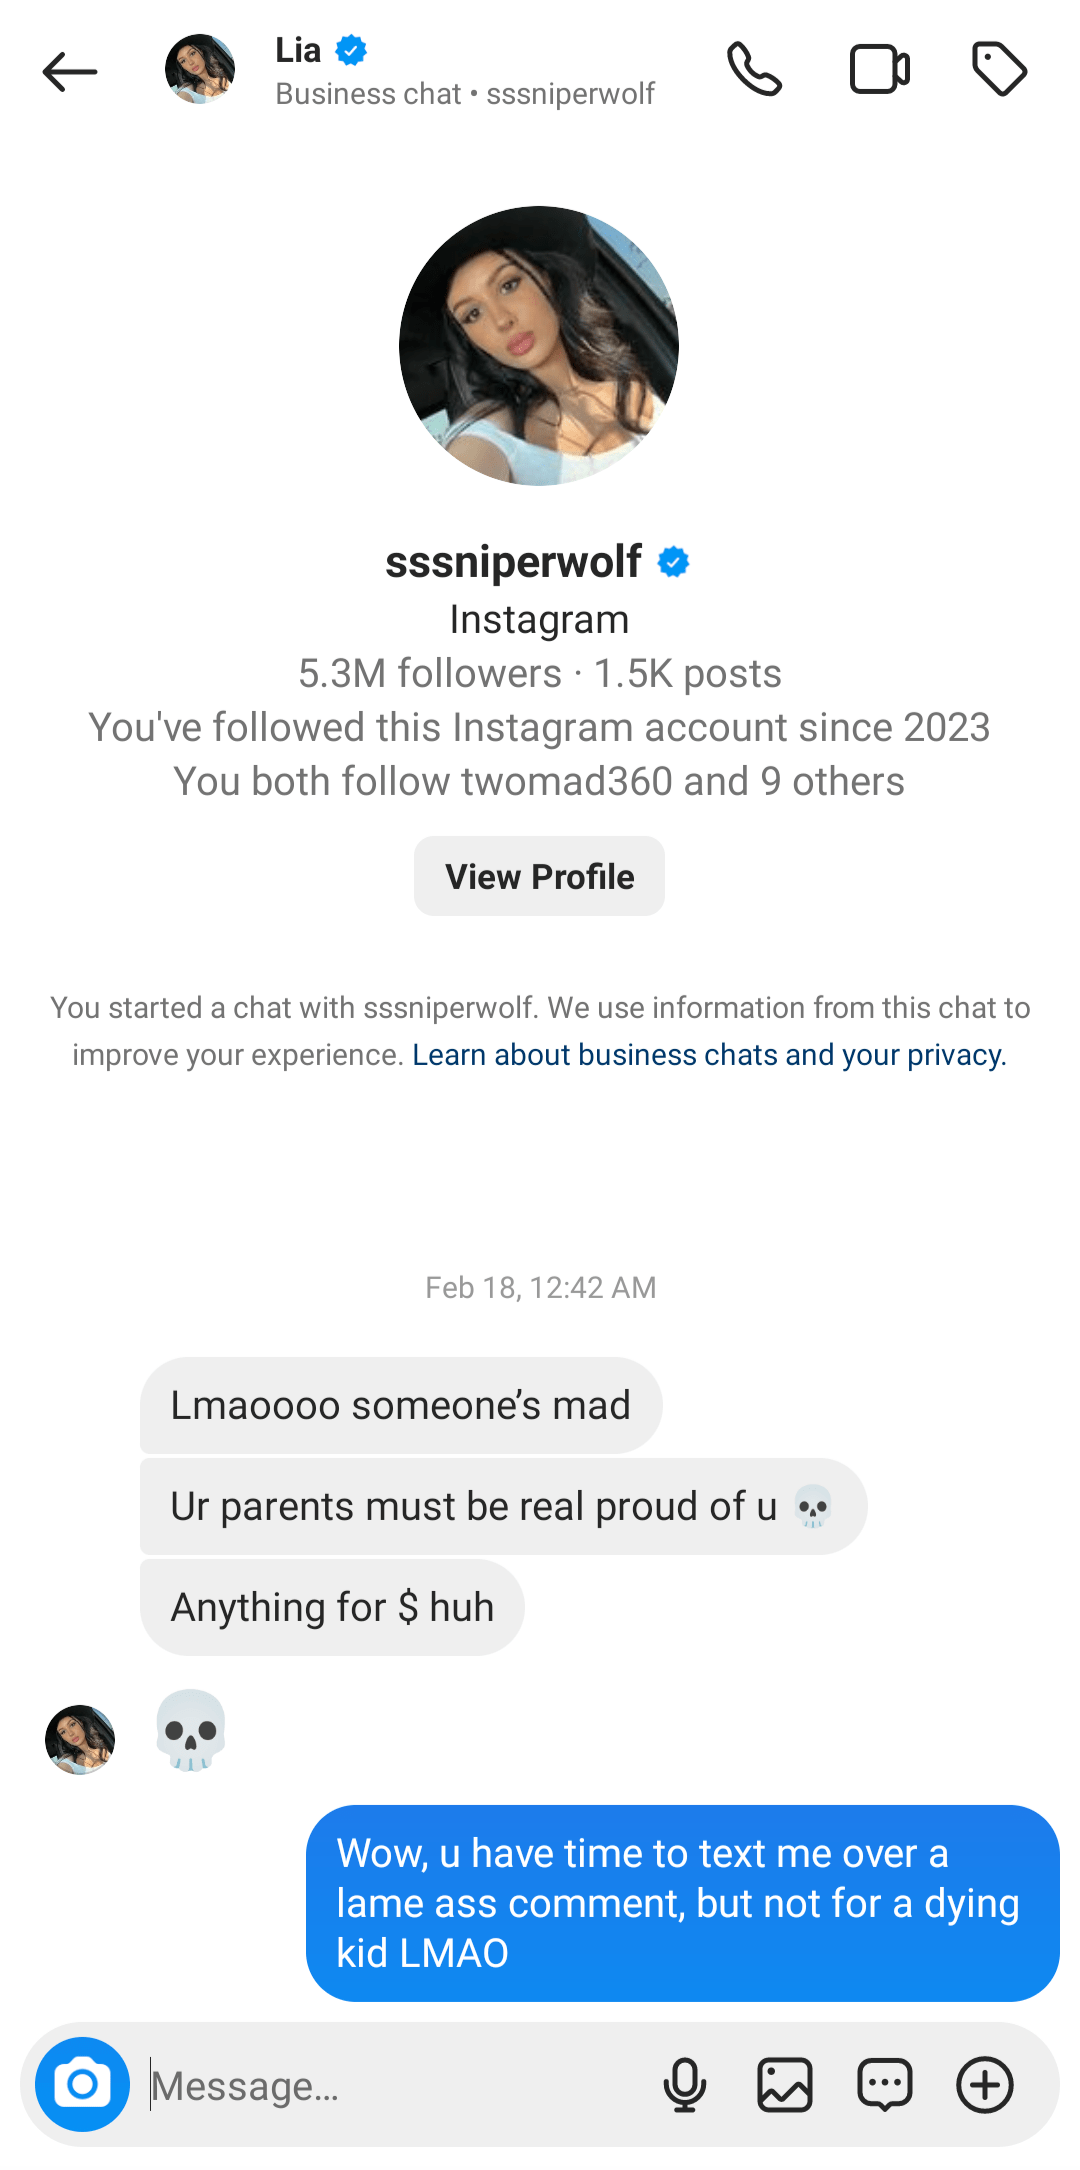Open the blue camera button
This screenshot has width=1080, height=2170.
pyautogui.click(x=82, y=2085)
